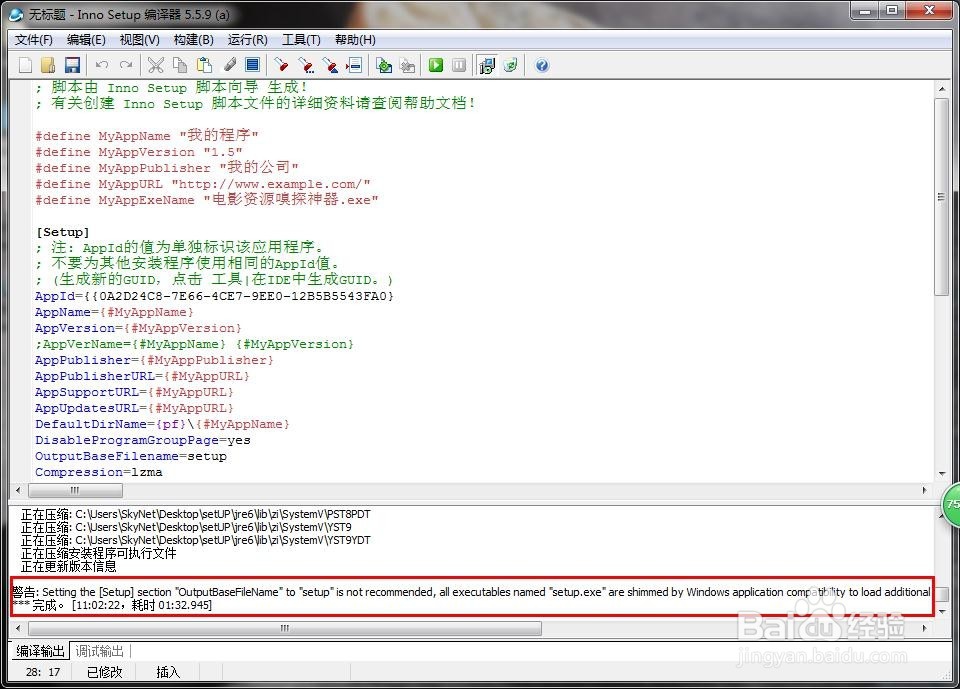
Task: Click the warning output line about setup.exe
Action: coord(471,592)
